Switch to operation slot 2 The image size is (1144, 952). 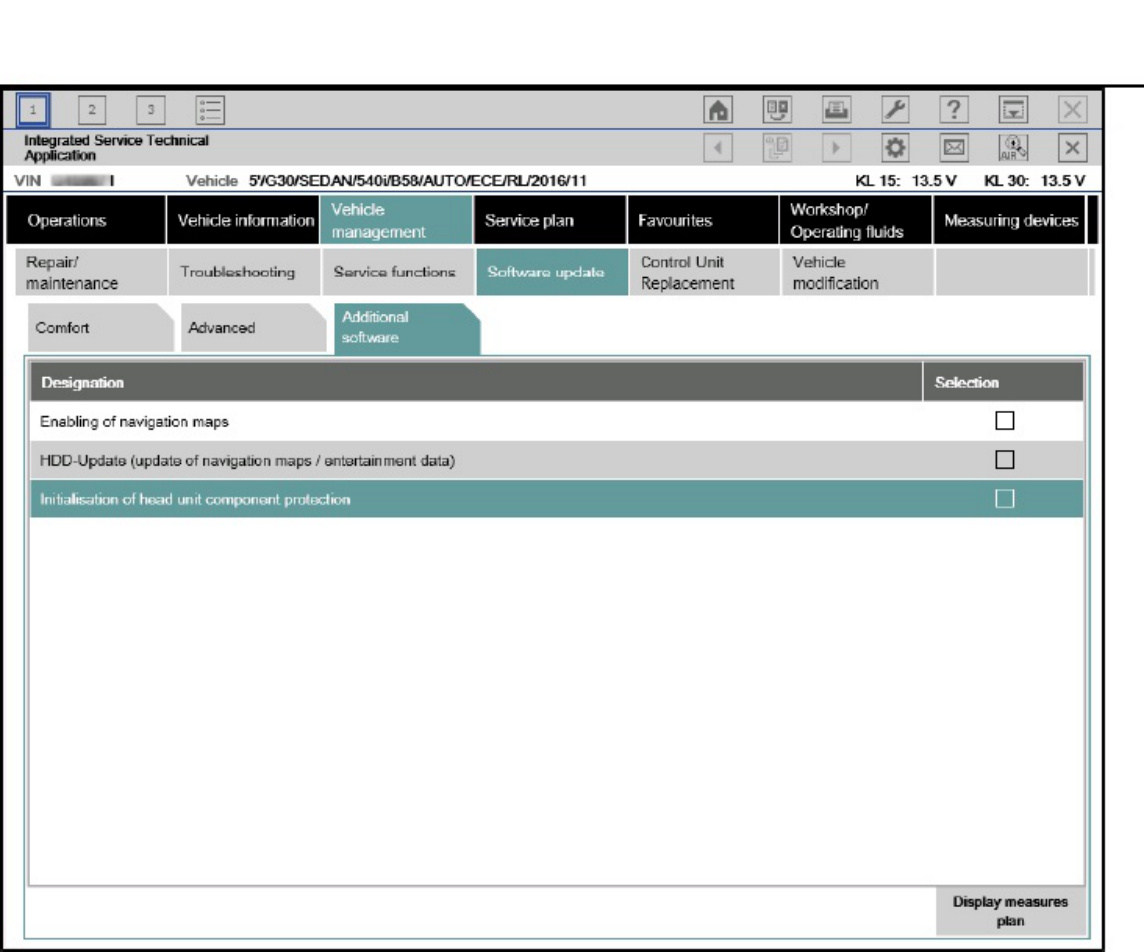tap(92, 110)
